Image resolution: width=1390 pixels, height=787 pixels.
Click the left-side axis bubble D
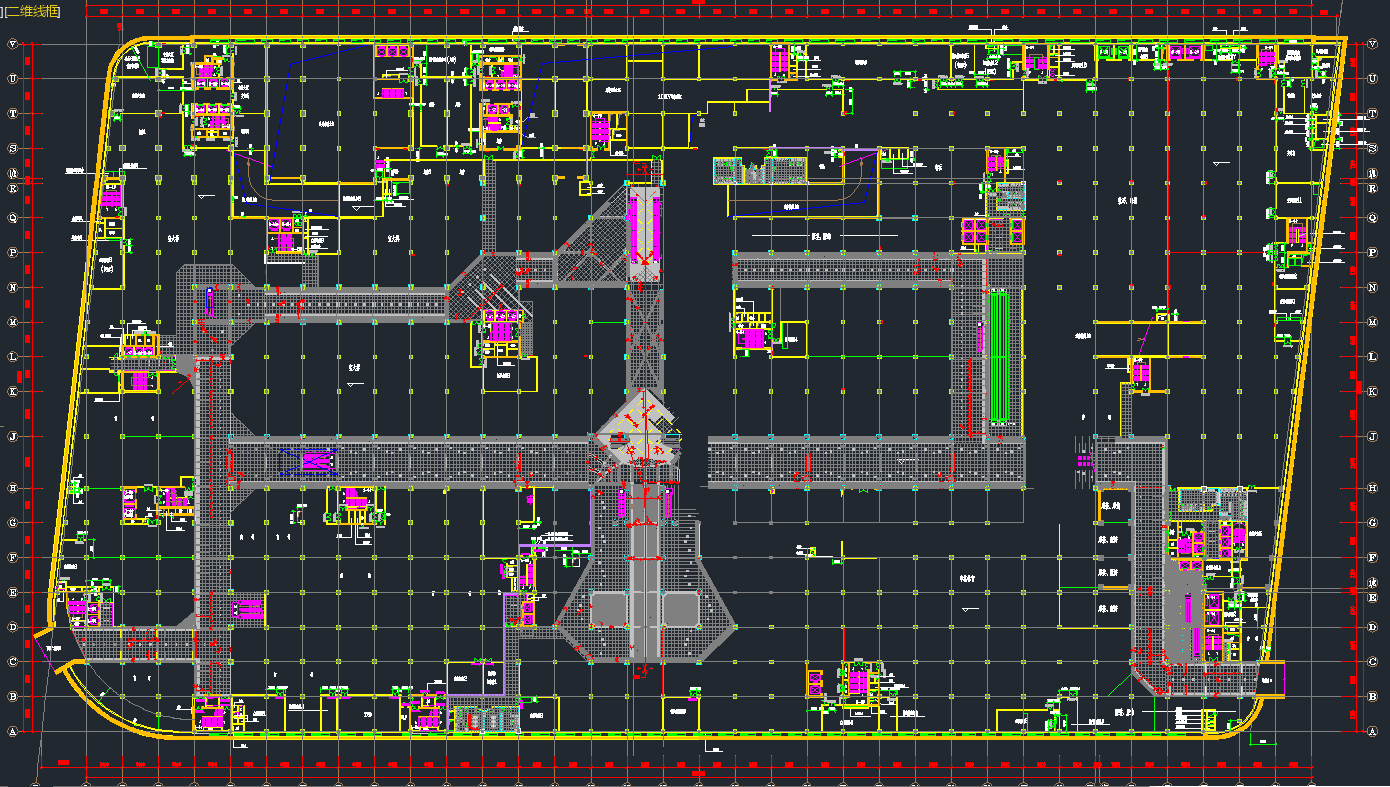coord(14,627)
